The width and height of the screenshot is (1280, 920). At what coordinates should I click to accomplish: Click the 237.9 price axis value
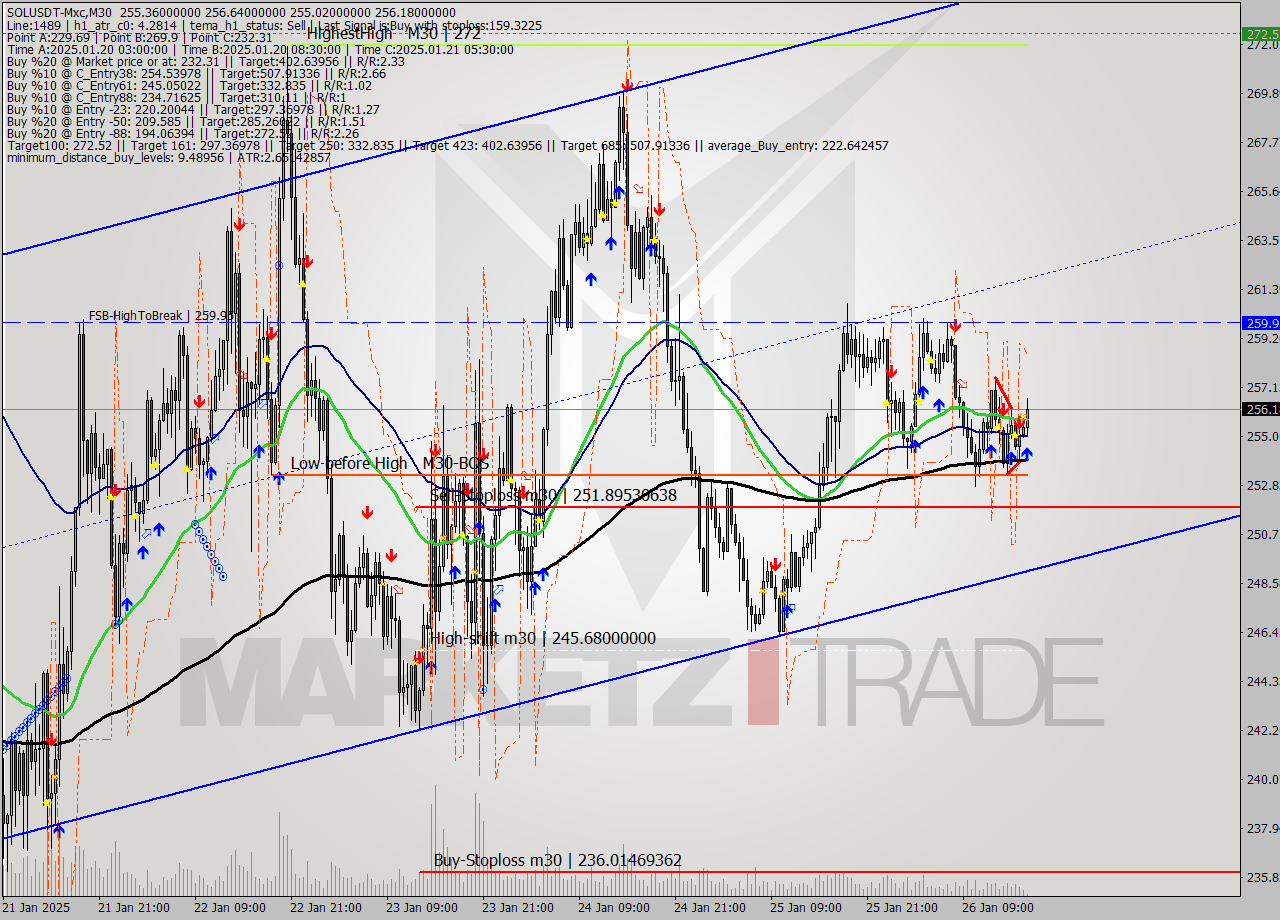coord(1261,829)
